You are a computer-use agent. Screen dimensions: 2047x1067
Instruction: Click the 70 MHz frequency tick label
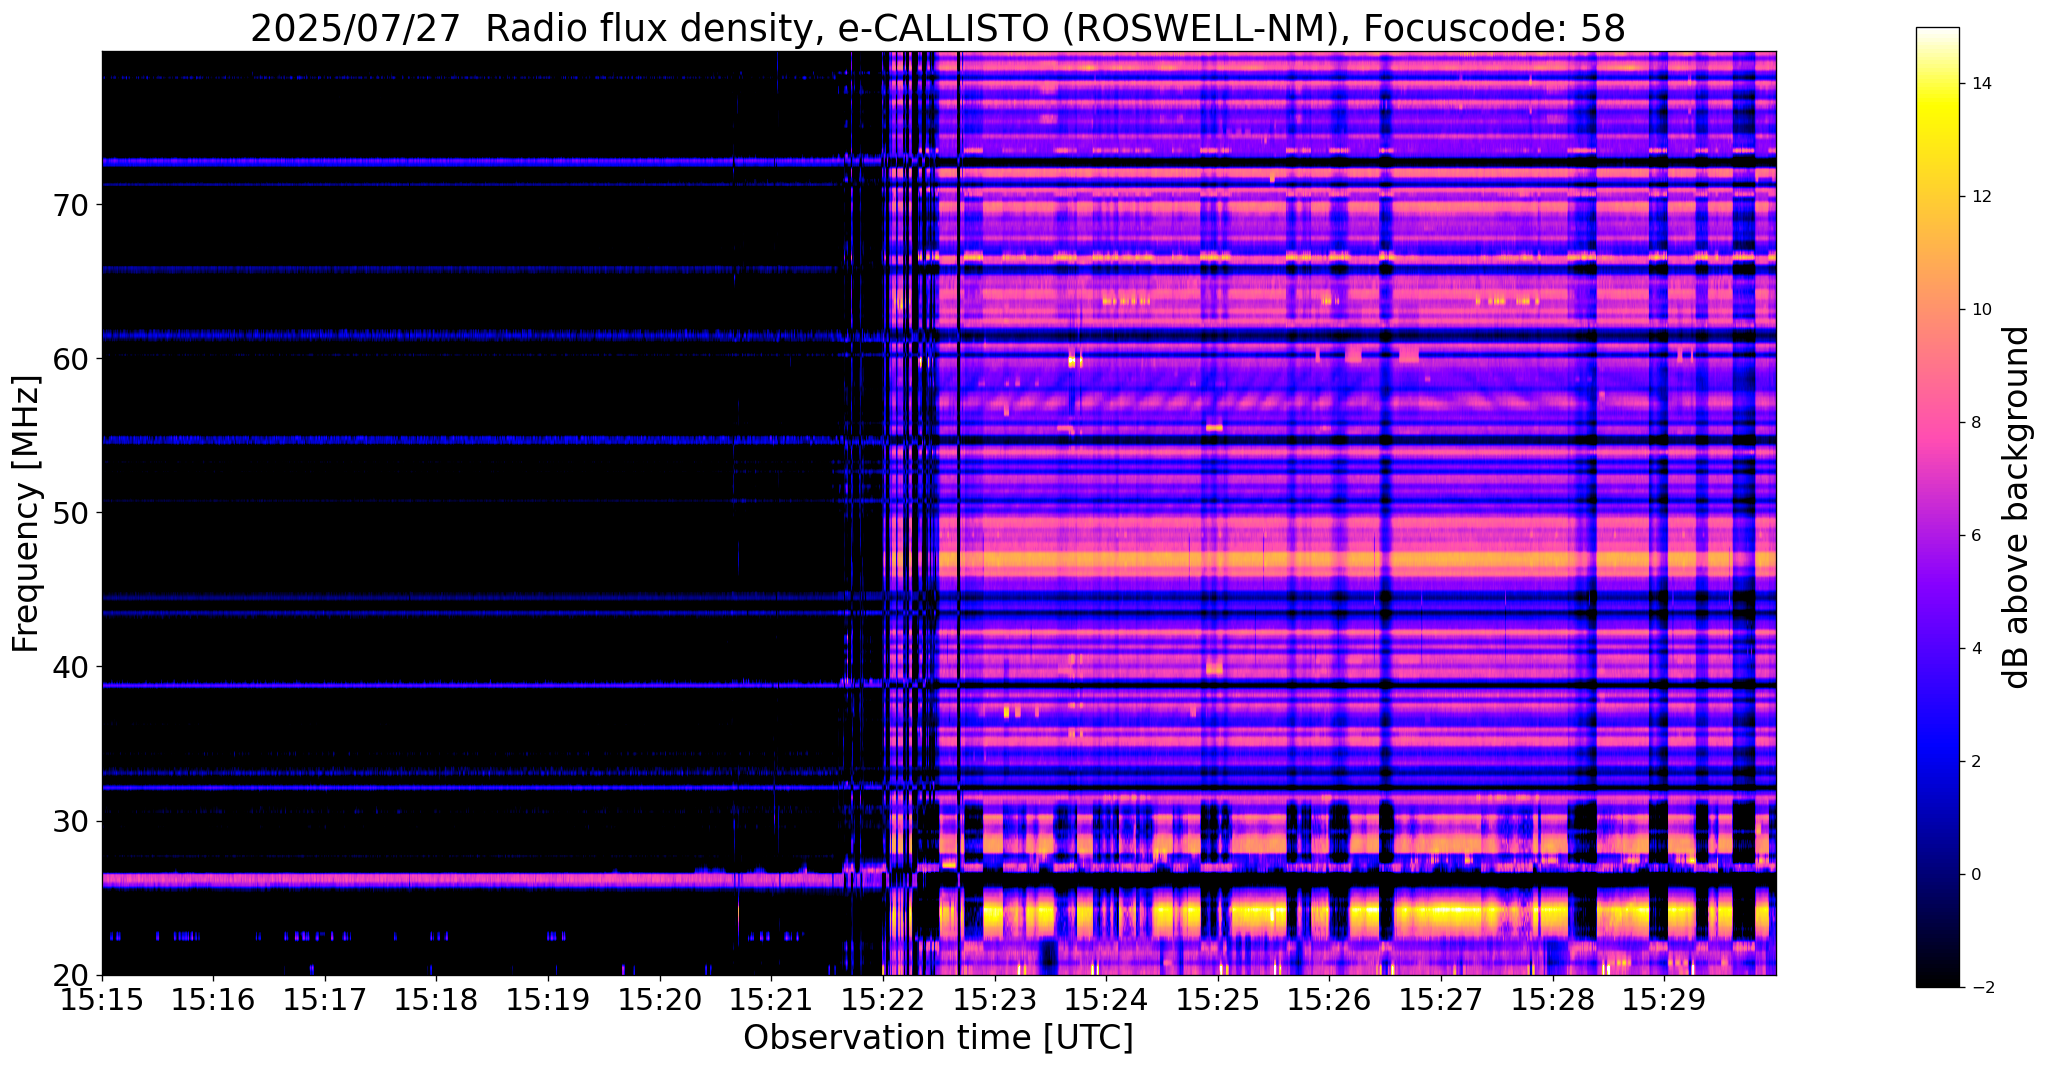tap(70, 205)
